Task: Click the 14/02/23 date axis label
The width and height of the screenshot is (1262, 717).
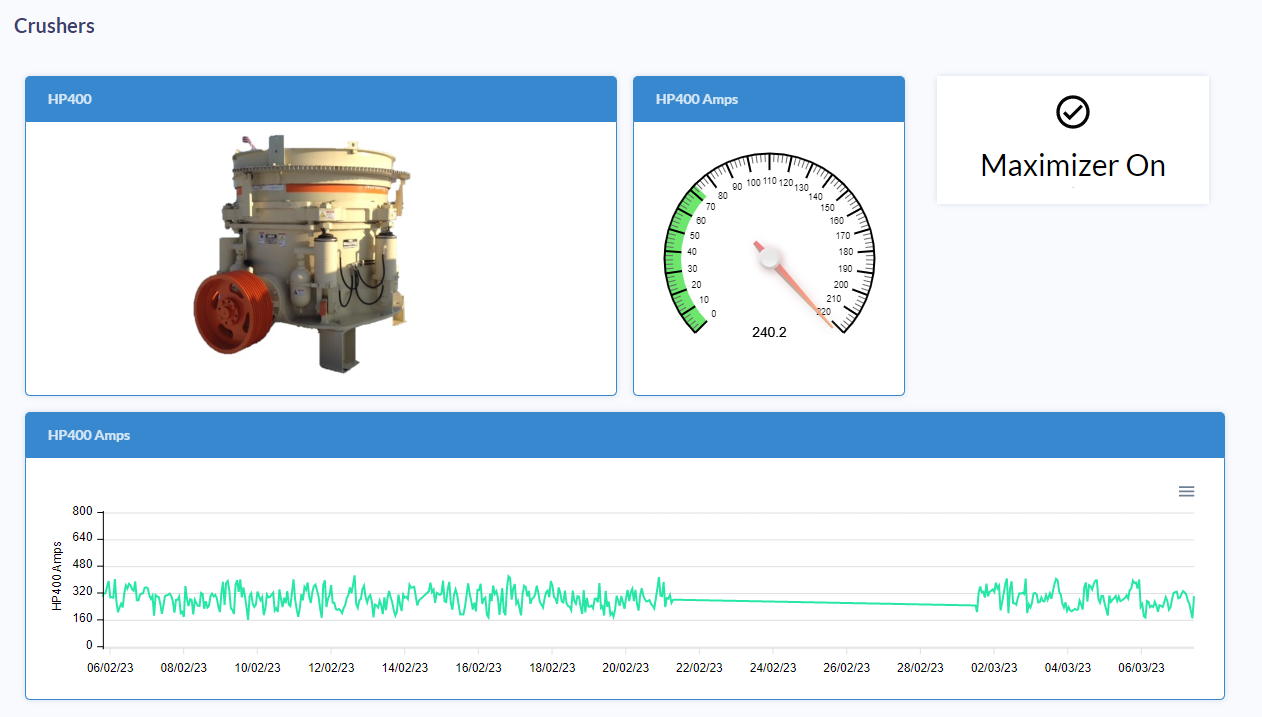Action: [405, 667]
